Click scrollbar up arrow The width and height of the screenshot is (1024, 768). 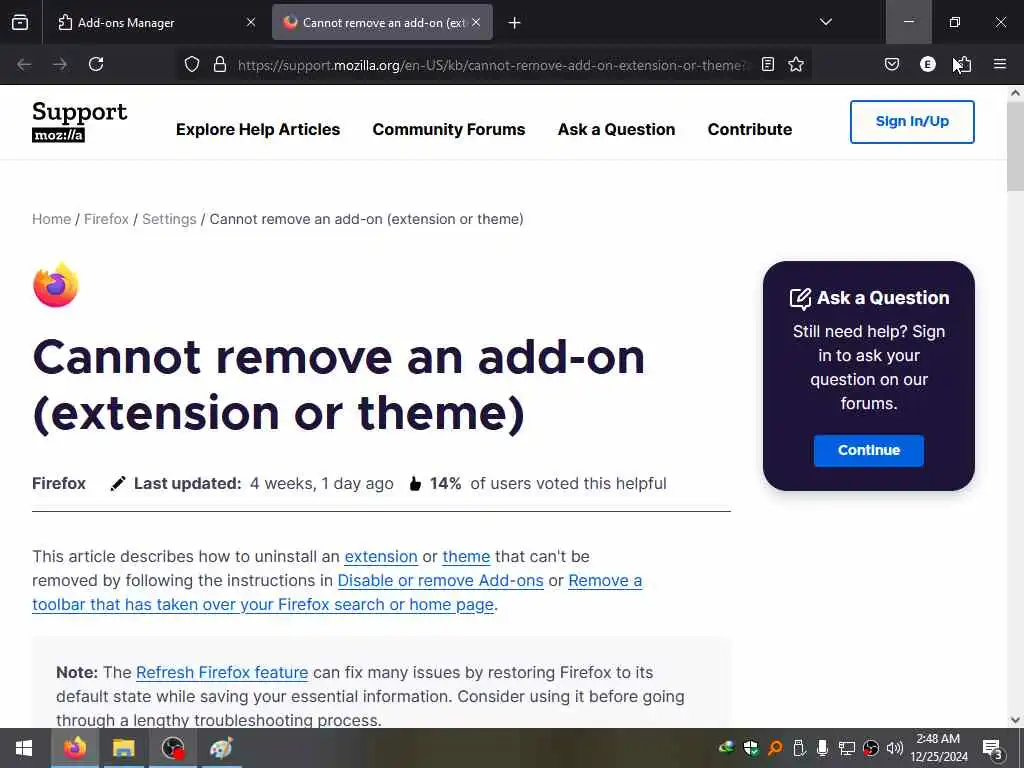point(1015,93)
